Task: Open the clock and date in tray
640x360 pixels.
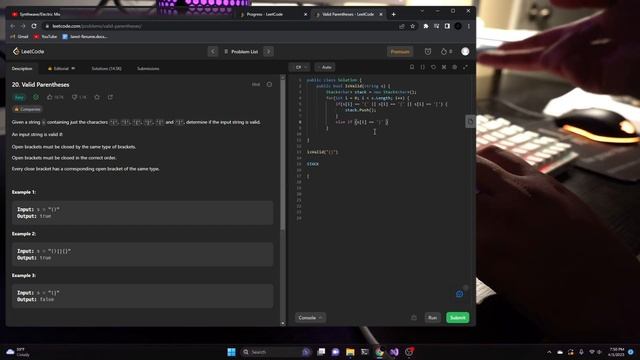Action: (x=616, y=352)
